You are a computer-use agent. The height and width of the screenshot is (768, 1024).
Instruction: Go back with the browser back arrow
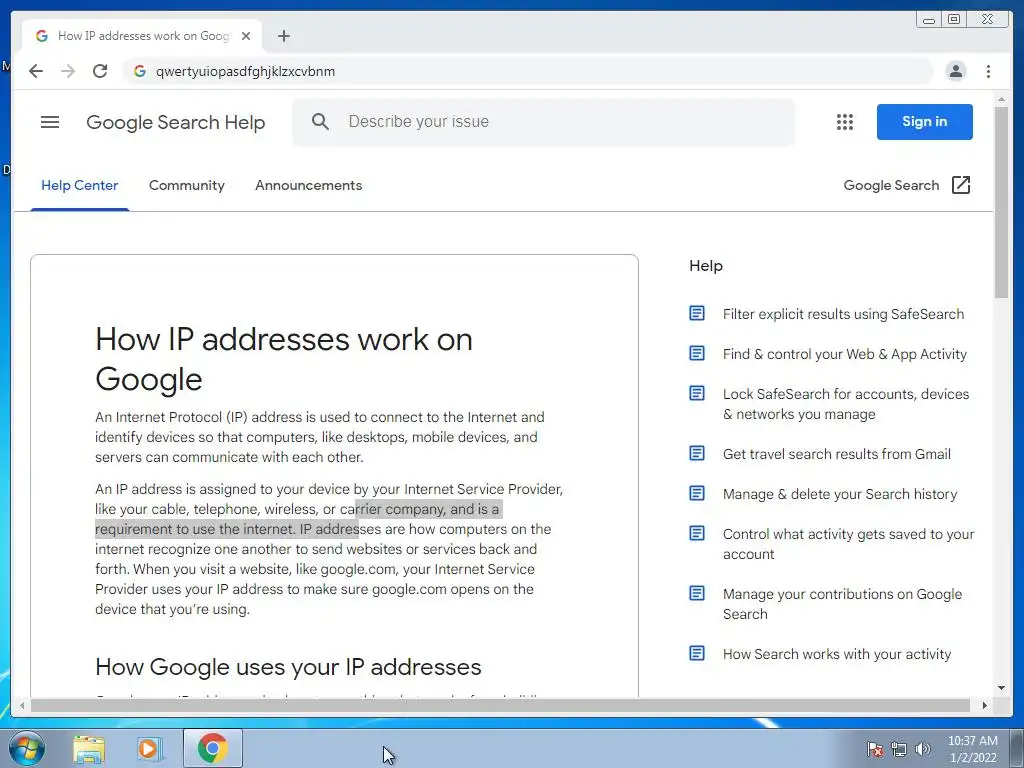(x=36, y=71)
